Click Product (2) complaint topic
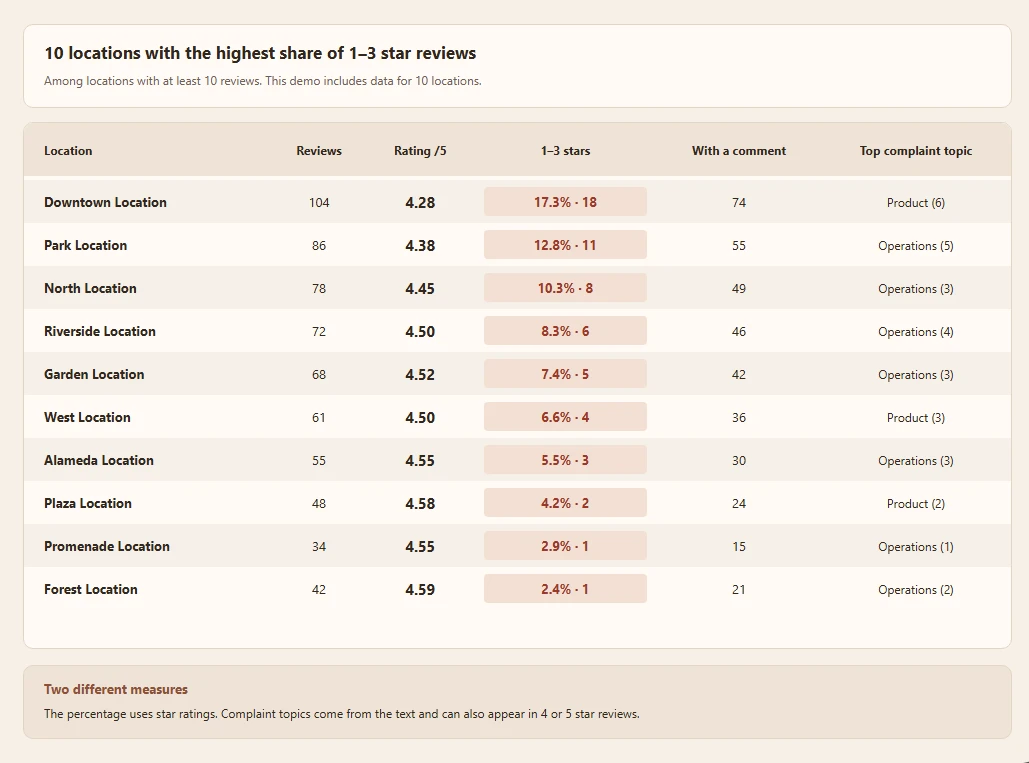The height and width of the screenshot is (763, 1029). (x=915, y=503)
